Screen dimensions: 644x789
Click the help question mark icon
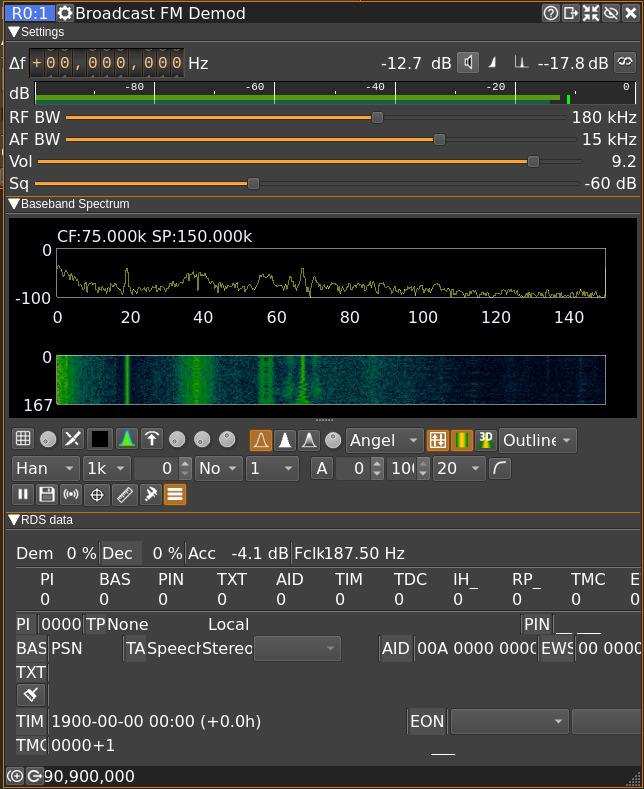click(550, 13)
